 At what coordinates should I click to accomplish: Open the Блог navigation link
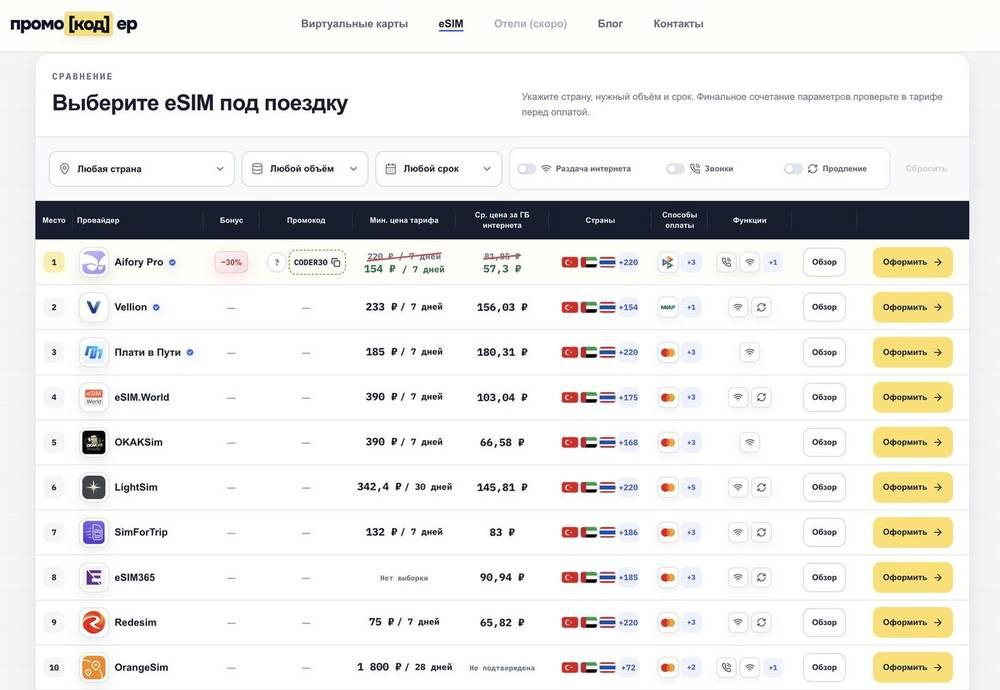pos(610,24)
